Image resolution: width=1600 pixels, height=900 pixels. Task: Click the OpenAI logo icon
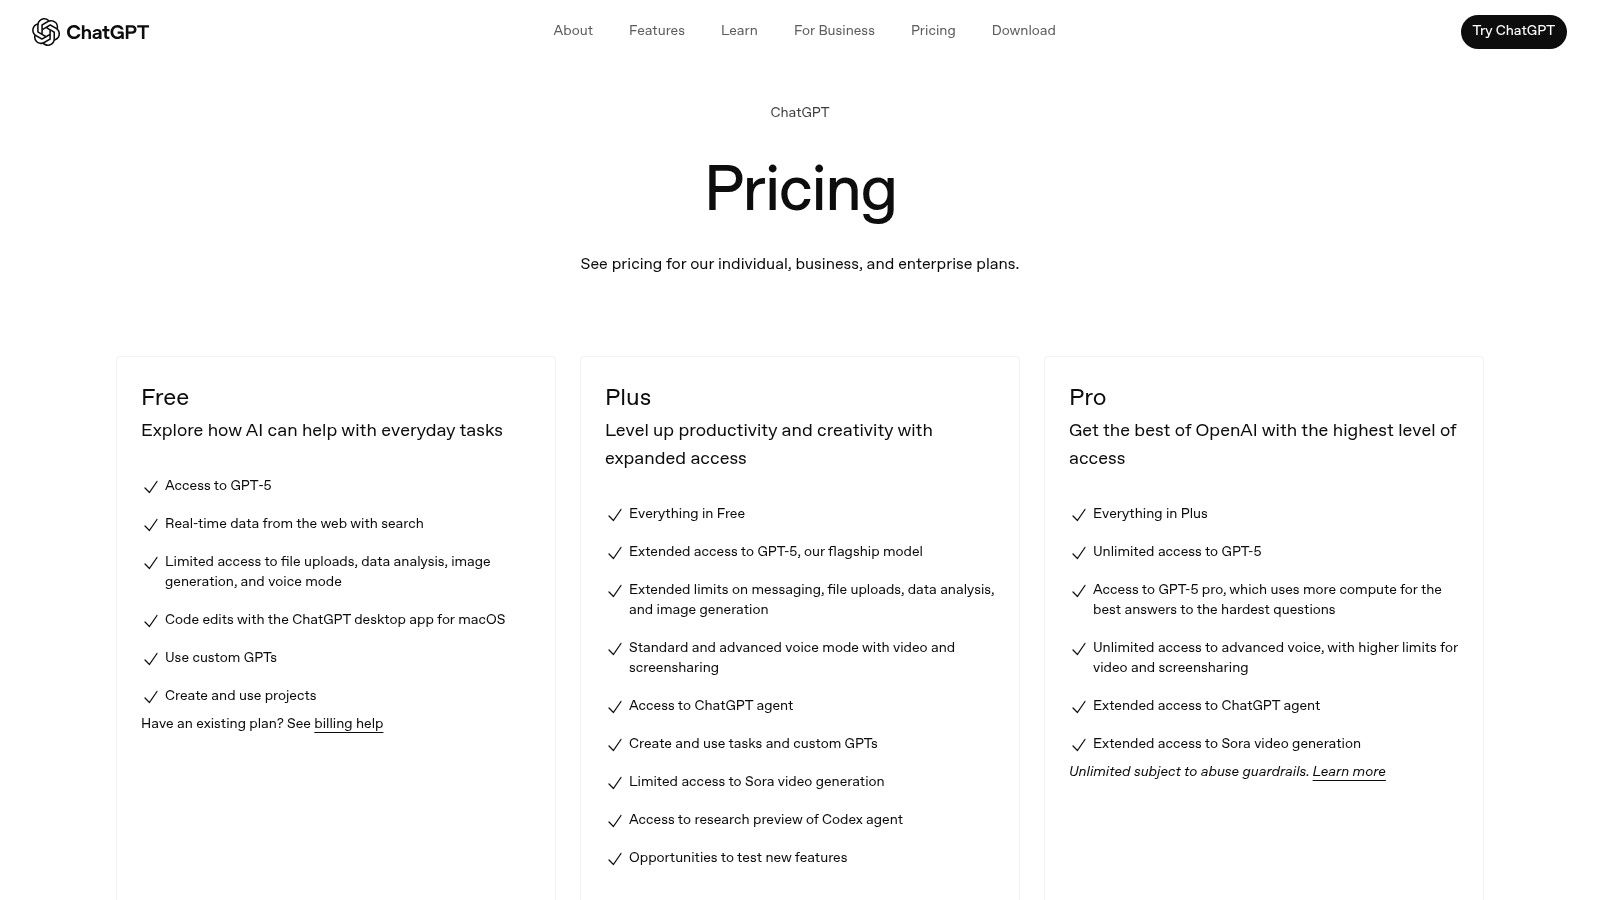click(x=45, y=31)
